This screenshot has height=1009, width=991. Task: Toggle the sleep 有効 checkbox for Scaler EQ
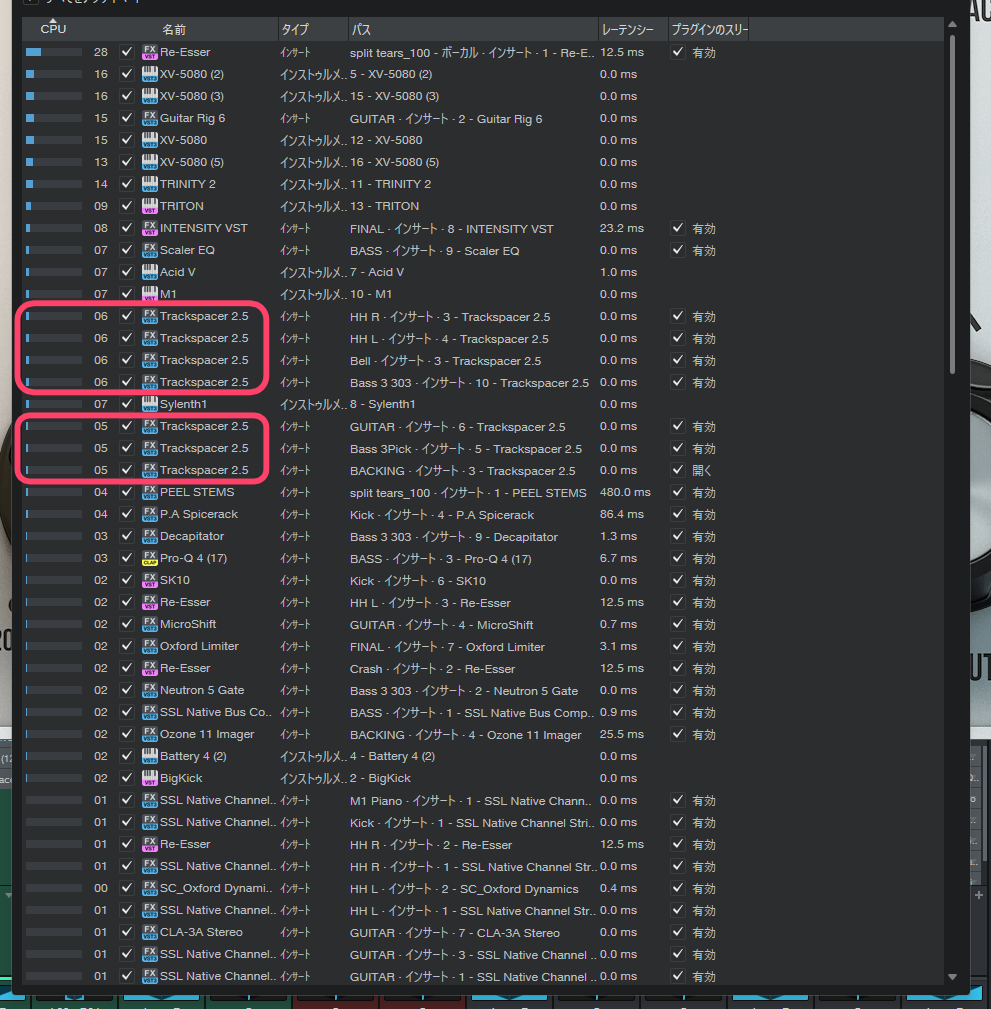679,250
